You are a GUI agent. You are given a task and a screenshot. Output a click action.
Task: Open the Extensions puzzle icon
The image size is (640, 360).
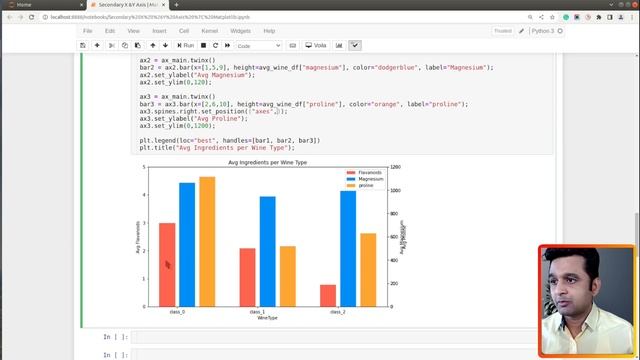[x=599, y=17]
